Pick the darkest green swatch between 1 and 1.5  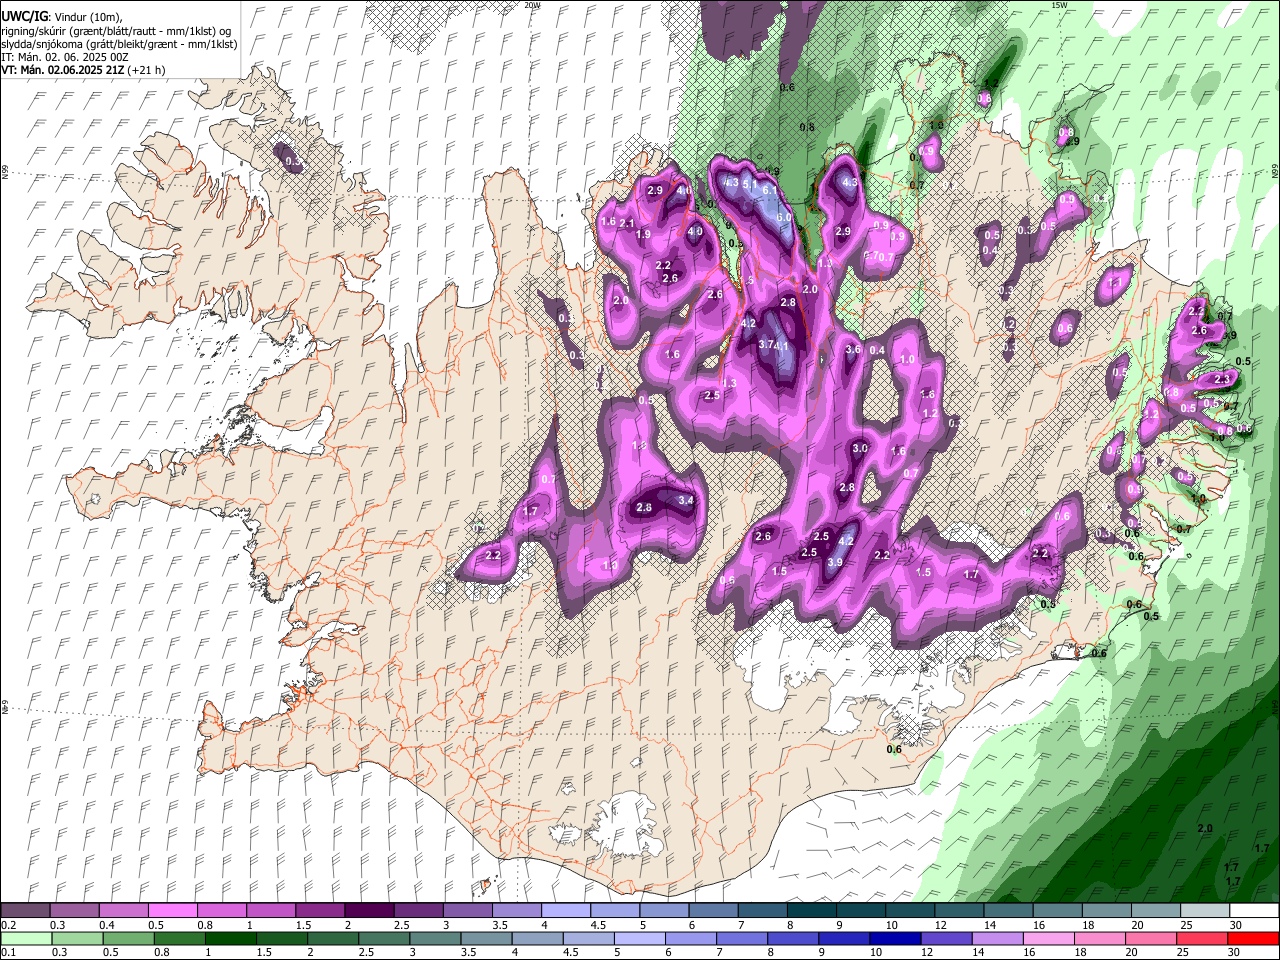pos(230,939)
